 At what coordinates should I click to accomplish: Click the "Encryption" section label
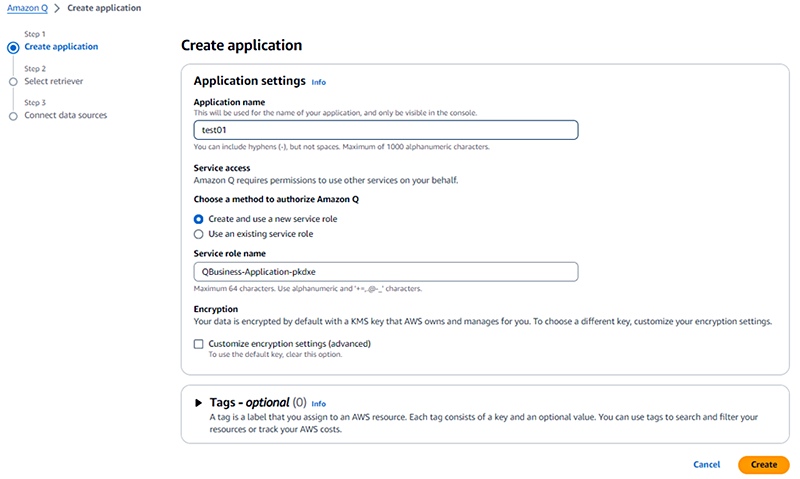click(x=216, y=309)
